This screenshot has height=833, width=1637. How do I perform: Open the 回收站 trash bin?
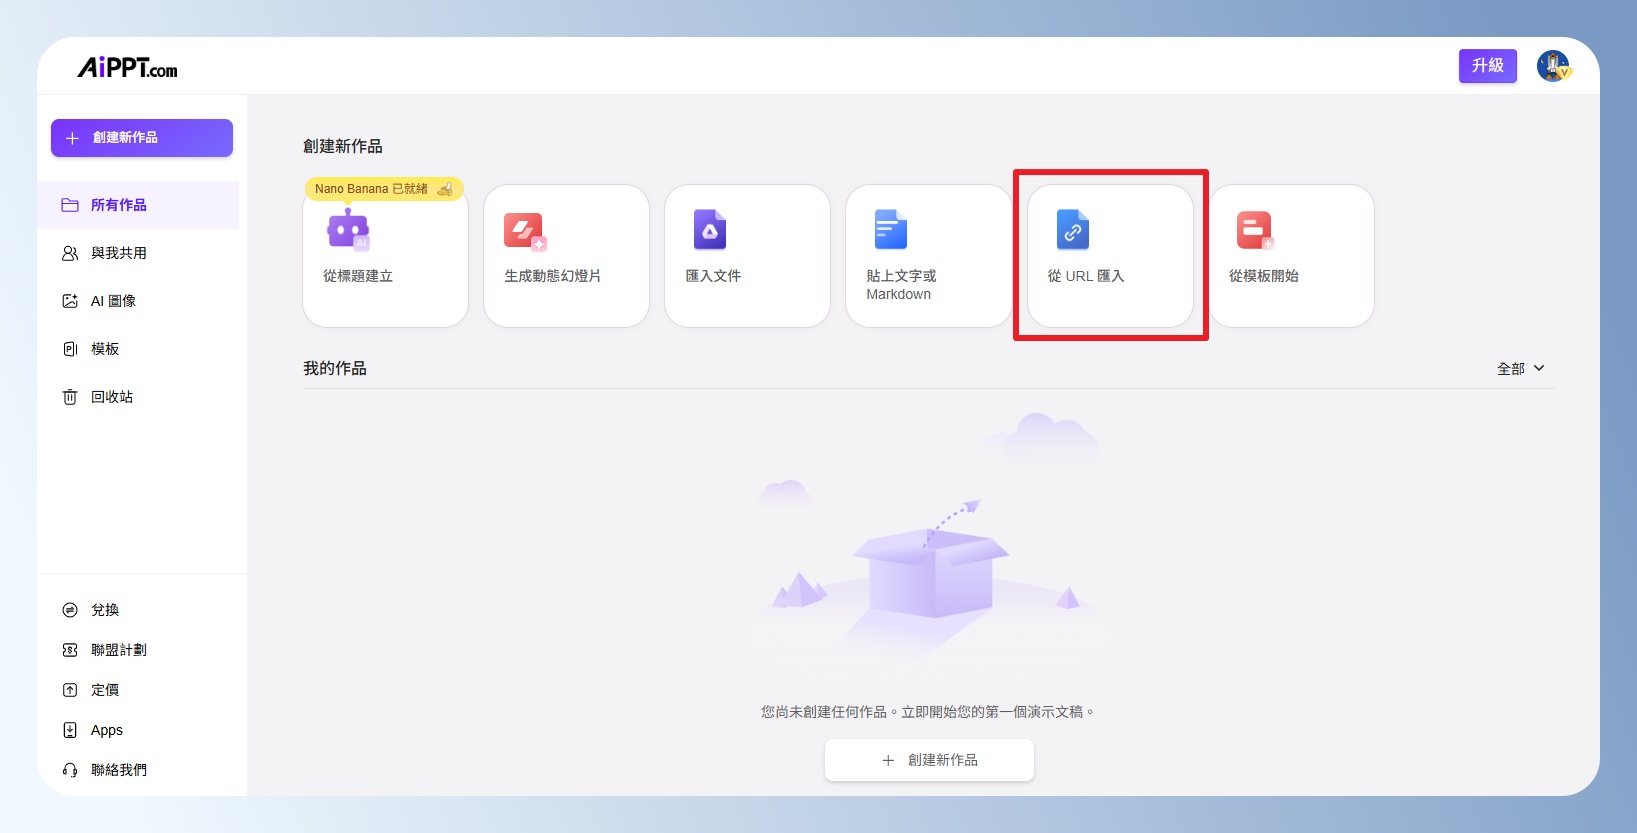click(111, 397)
